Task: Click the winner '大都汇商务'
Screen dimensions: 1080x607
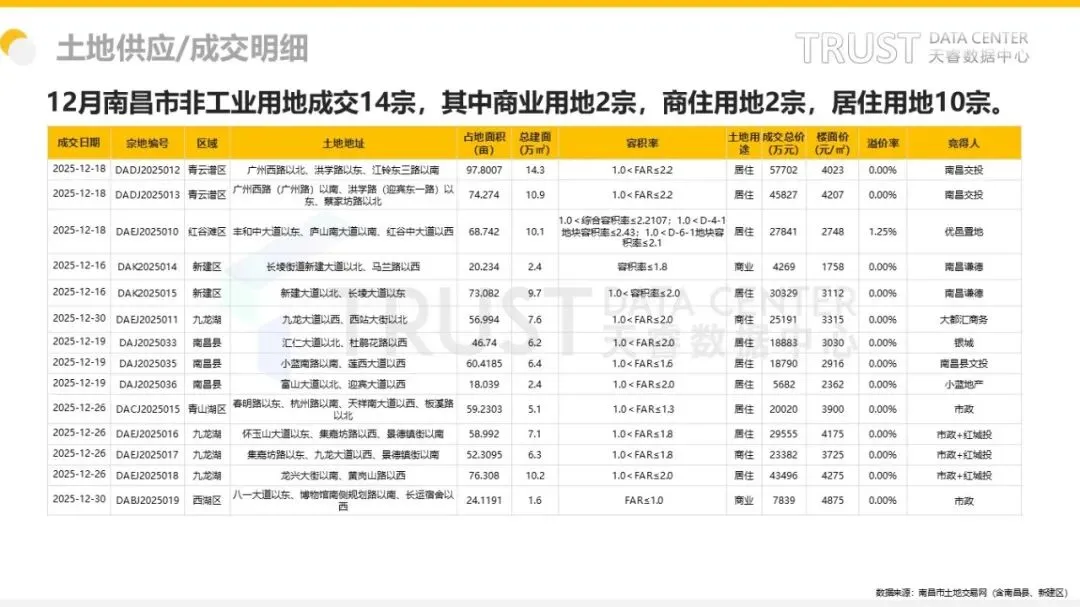Action: 964,320
